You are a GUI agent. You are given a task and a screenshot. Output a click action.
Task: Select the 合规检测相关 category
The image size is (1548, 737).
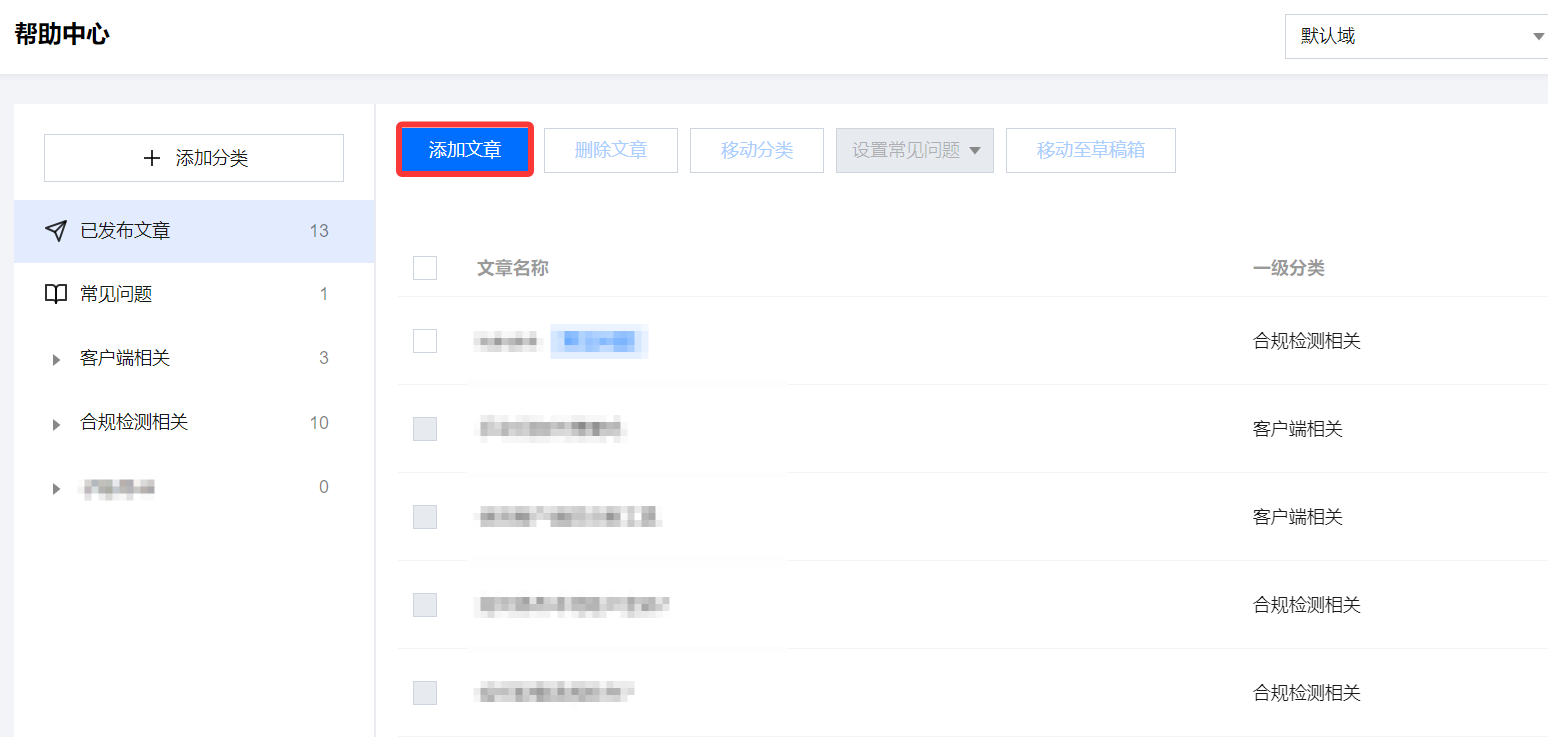pyautogui.click(x=134, y=422)
